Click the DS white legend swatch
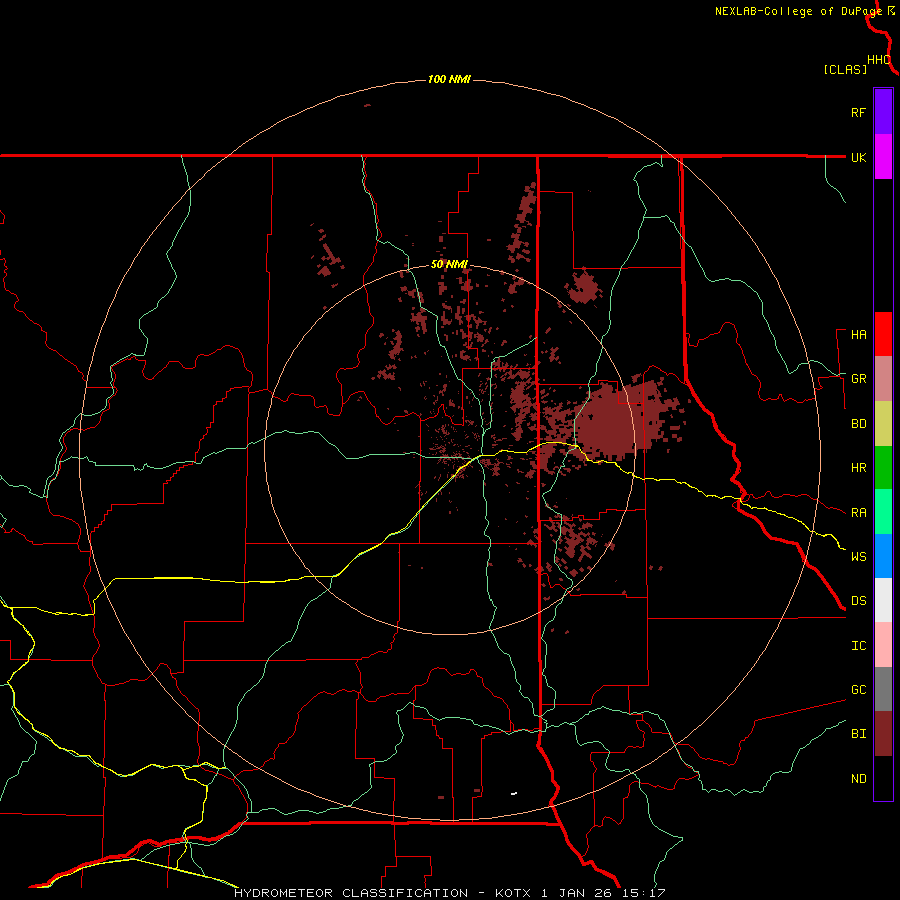900x900 pixels. [883, 600]
